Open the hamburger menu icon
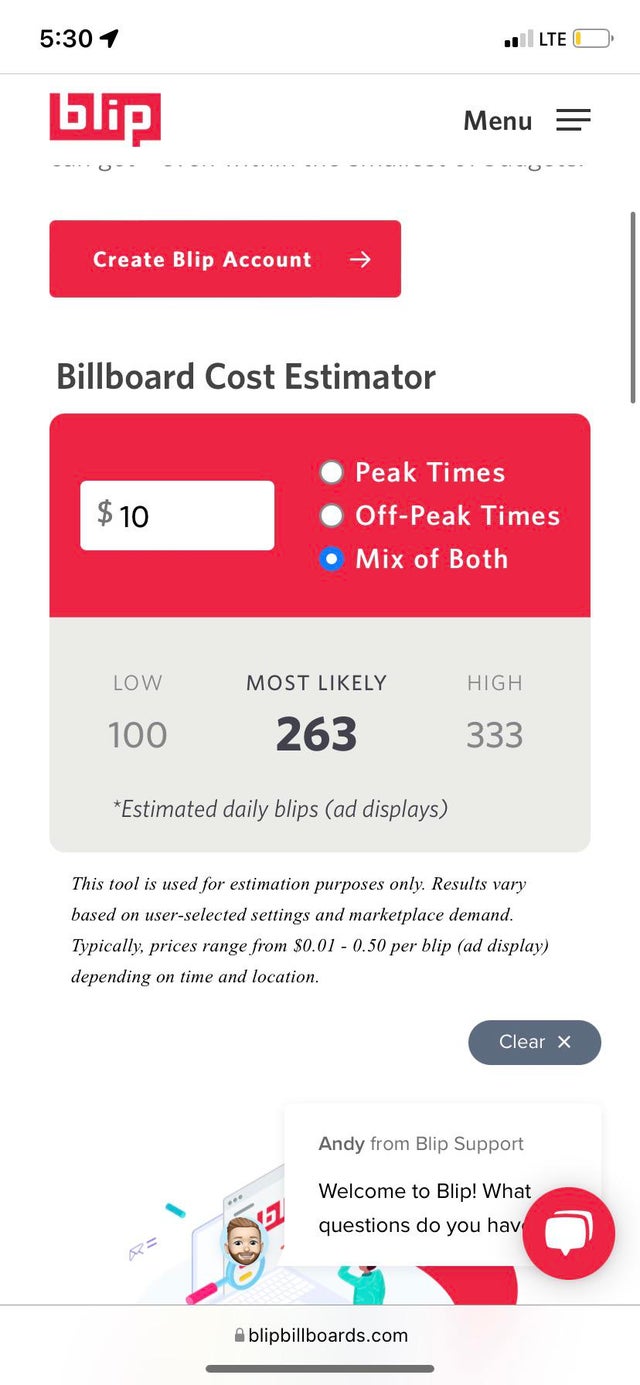Image resolution: width=640 pixels, height=1385 pixels. click(x=574, y=121)
